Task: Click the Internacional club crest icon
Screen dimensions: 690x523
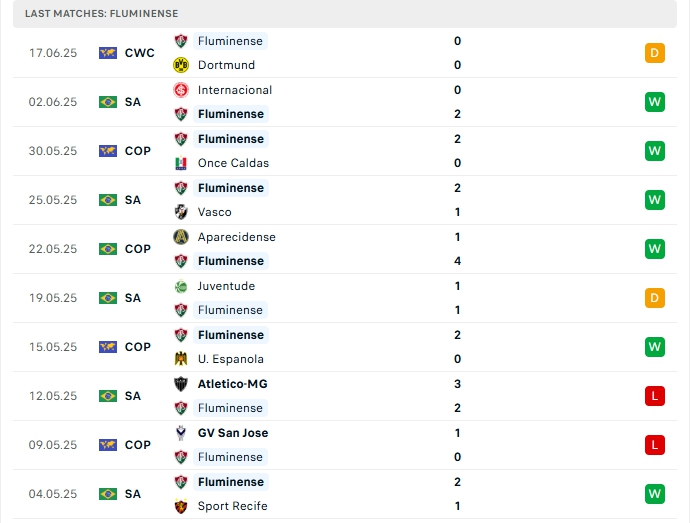Action: 181,90
